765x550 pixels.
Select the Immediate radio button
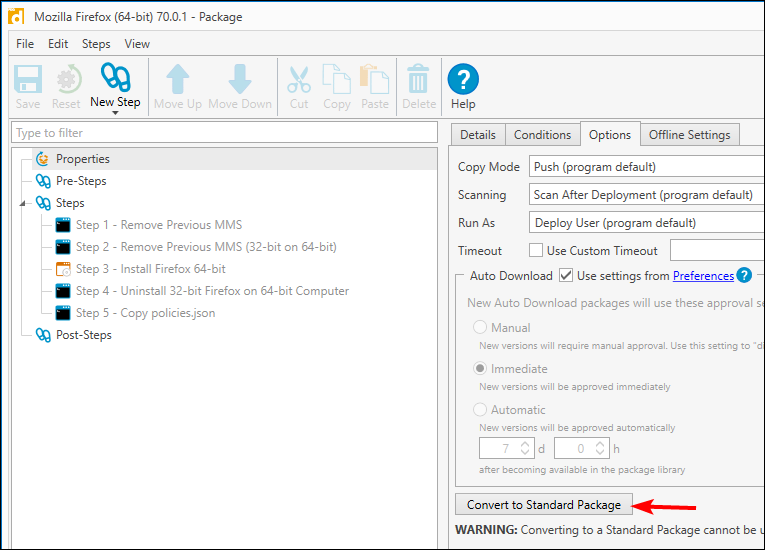[481, 369]
